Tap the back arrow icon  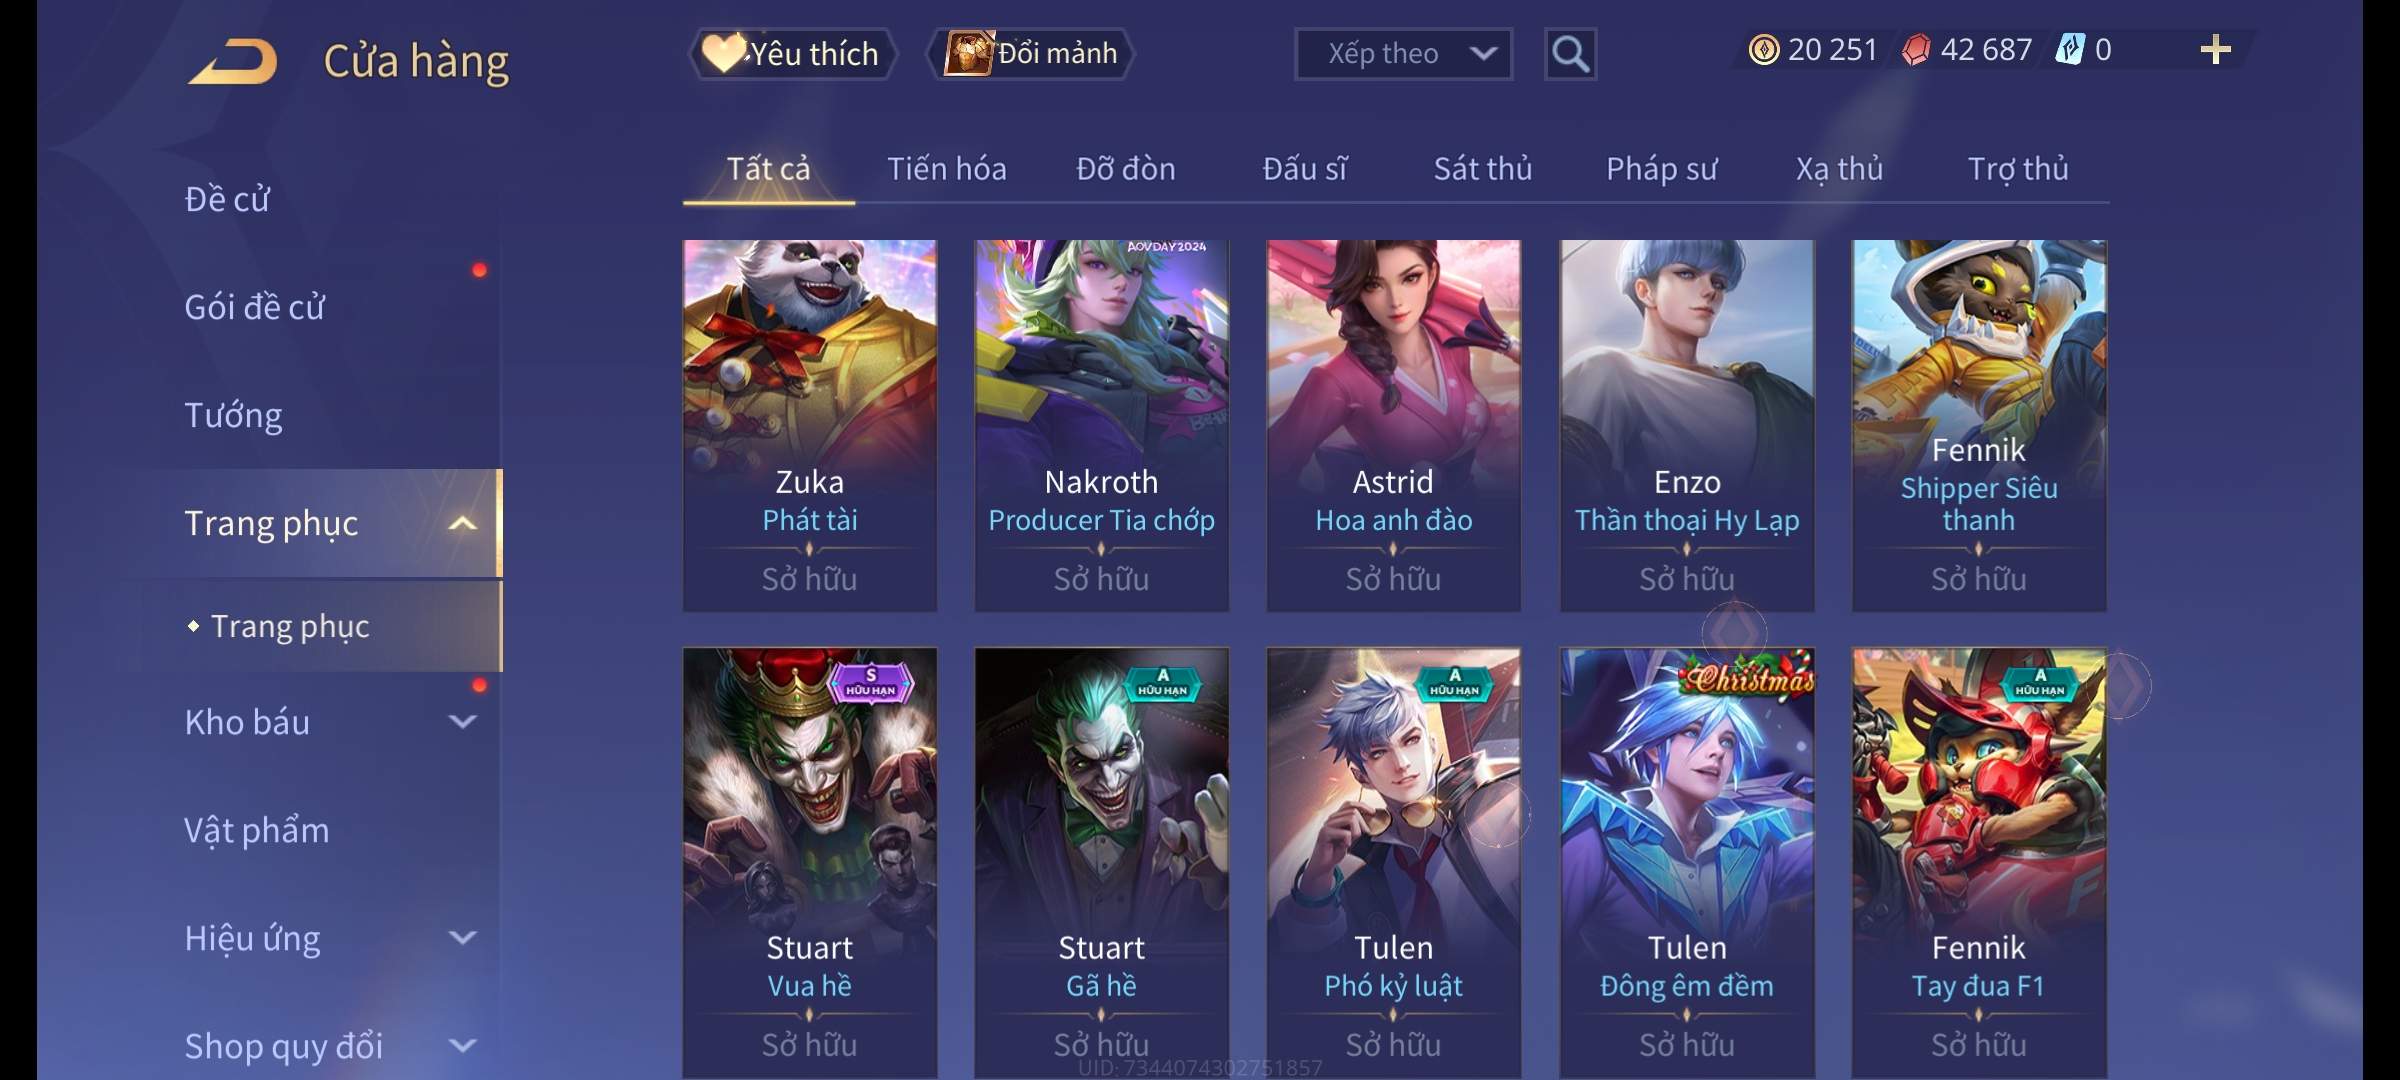[x=232, y=61]
